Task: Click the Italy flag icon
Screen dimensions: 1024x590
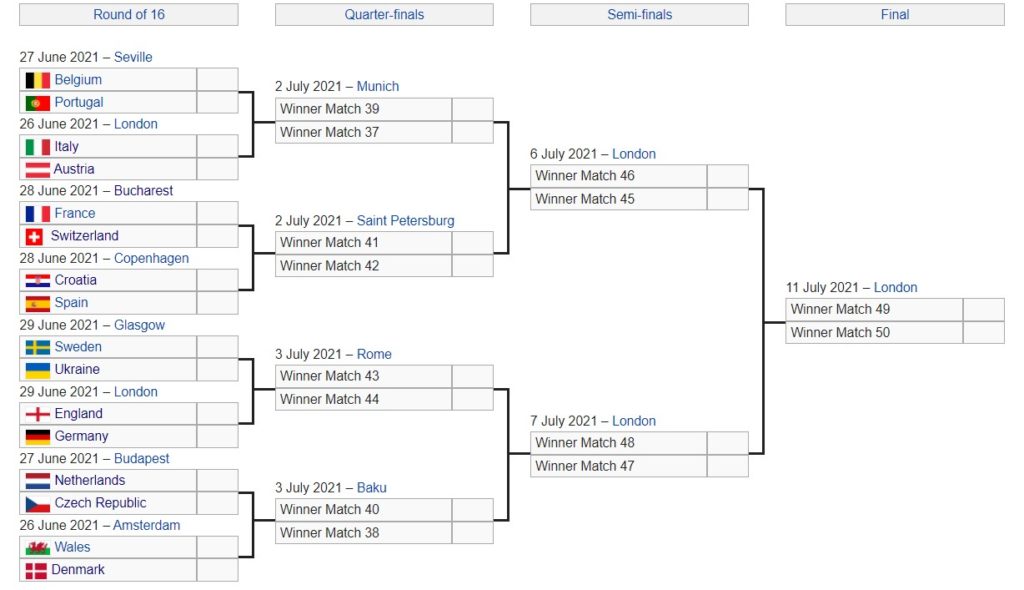Action: 38,147
